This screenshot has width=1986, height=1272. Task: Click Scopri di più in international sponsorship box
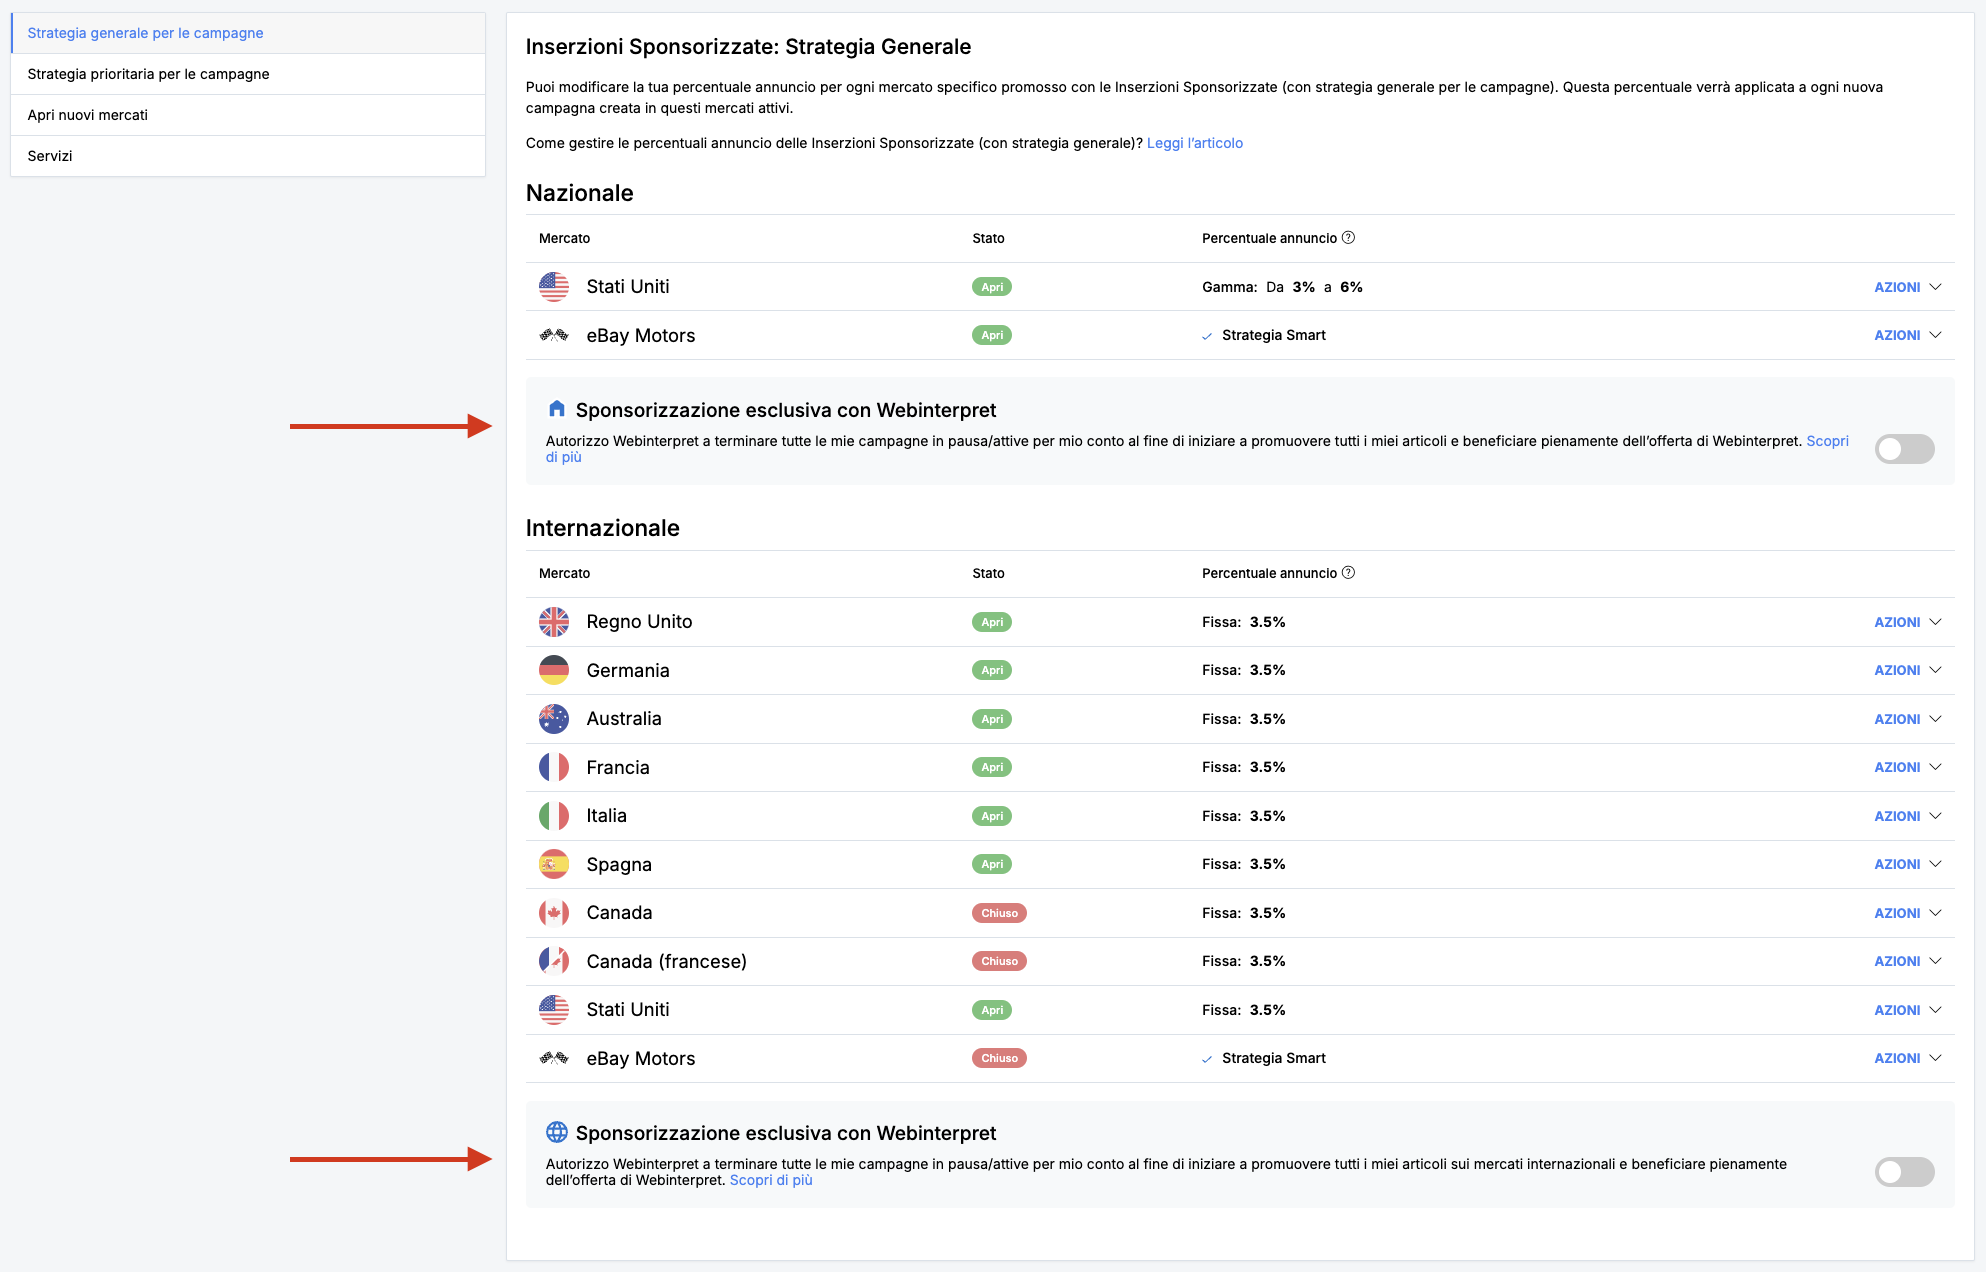pyautogui.click(x=771, y=1180)
